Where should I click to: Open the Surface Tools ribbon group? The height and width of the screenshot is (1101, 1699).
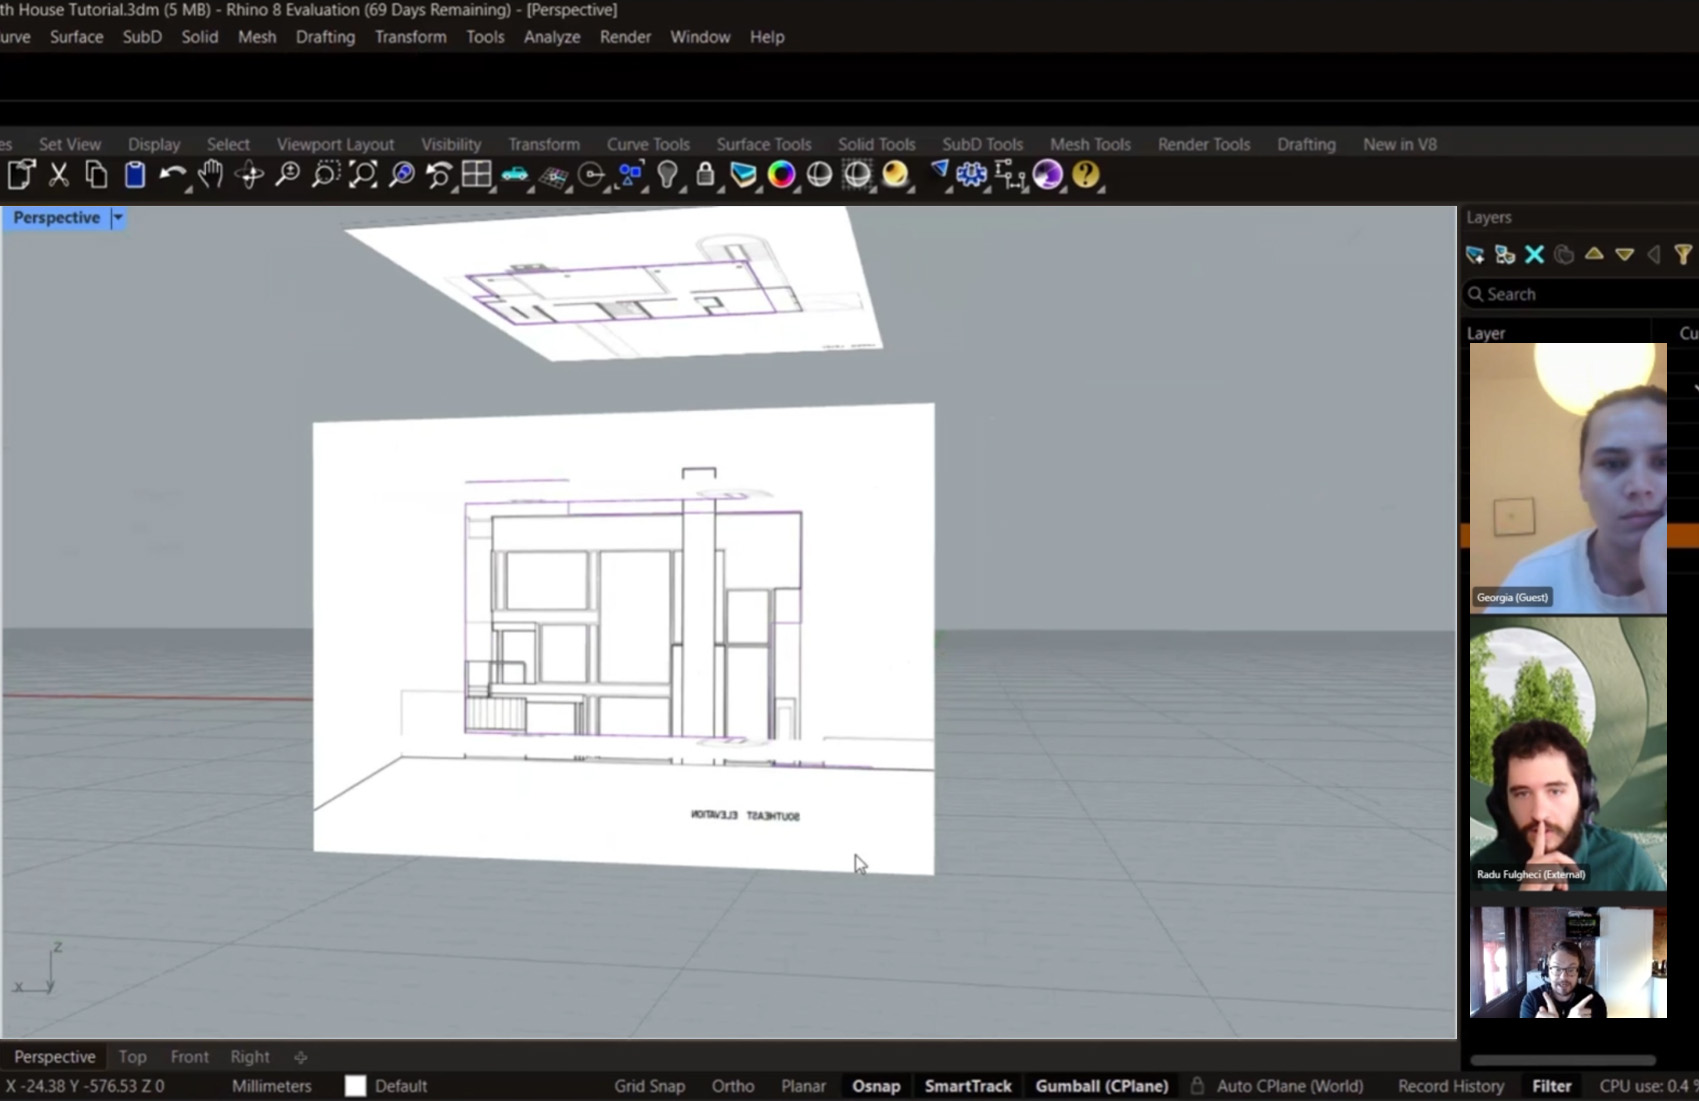click(x=764, y=144)
